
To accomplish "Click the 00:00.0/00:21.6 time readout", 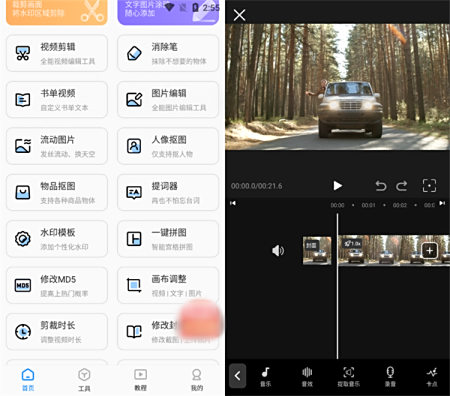I will tap(257, 186).
